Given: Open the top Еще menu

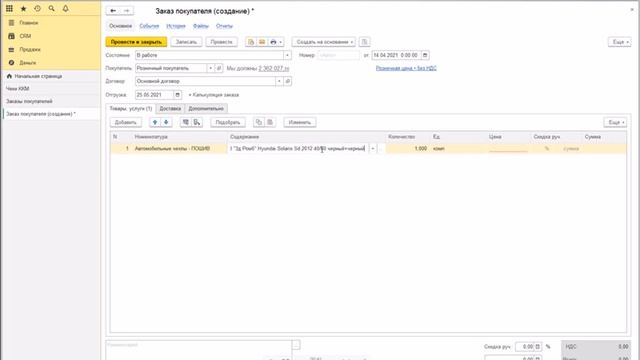Looking at the screenshot, I should (620, 42).
